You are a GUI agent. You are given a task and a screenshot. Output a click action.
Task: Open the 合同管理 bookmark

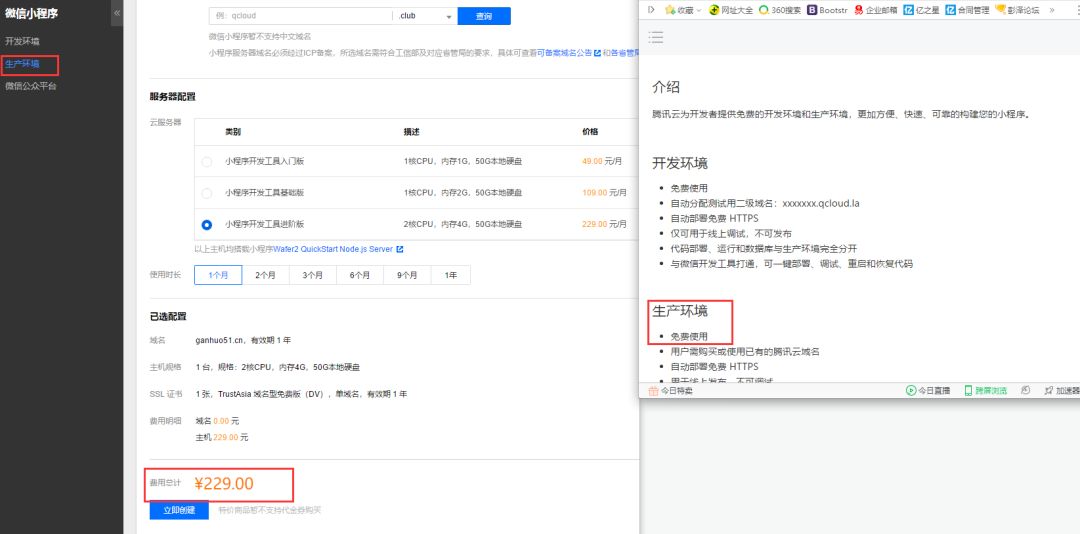click(x=967, y=10)
